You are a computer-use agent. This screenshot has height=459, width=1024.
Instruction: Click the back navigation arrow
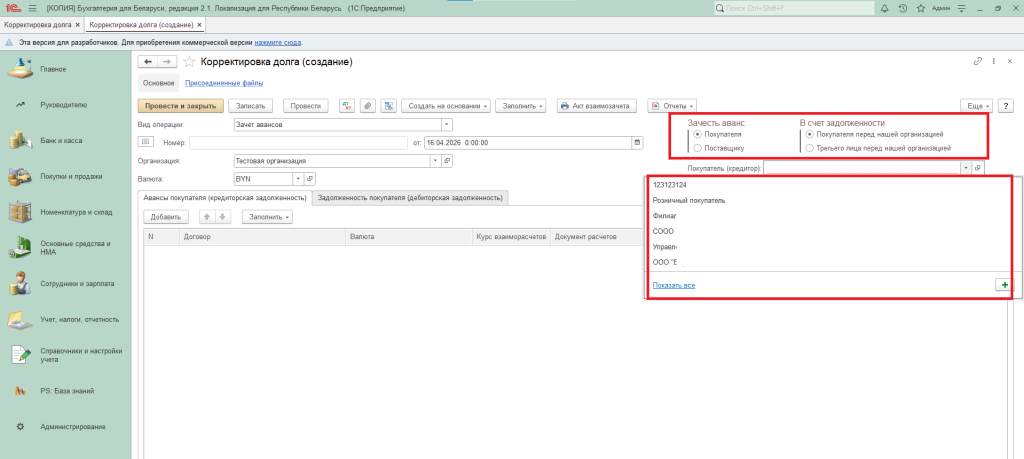150,62
